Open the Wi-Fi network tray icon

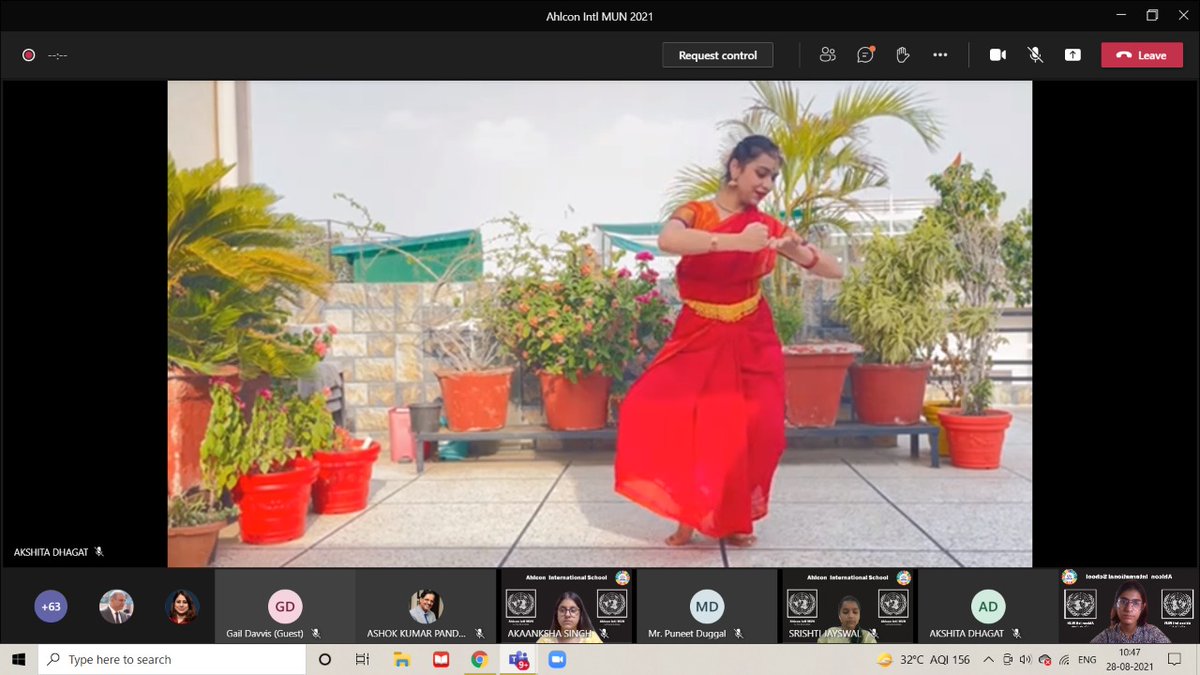tap(1063, 659)
